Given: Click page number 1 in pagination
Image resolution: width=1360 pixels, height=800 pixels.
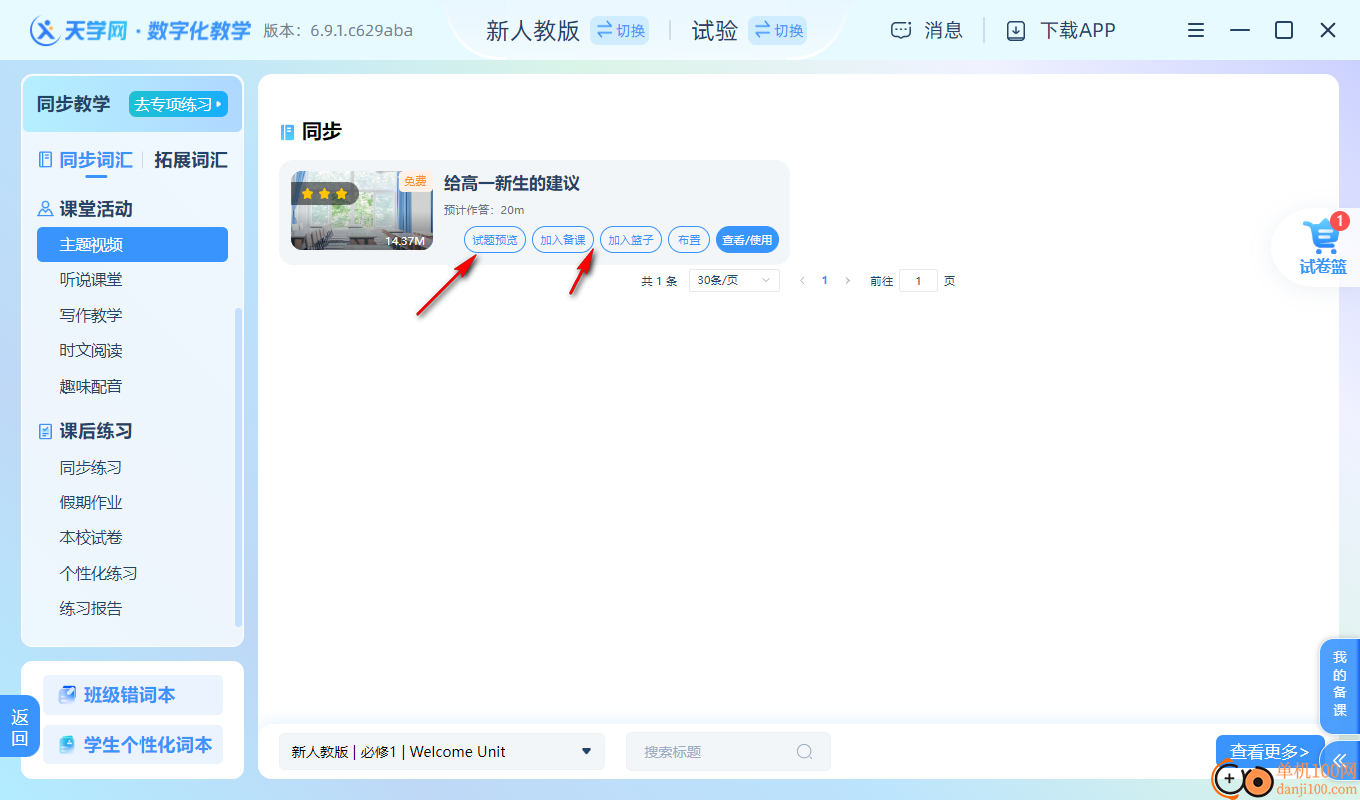Looking at the screenshot, I should [x=825, y=281].
